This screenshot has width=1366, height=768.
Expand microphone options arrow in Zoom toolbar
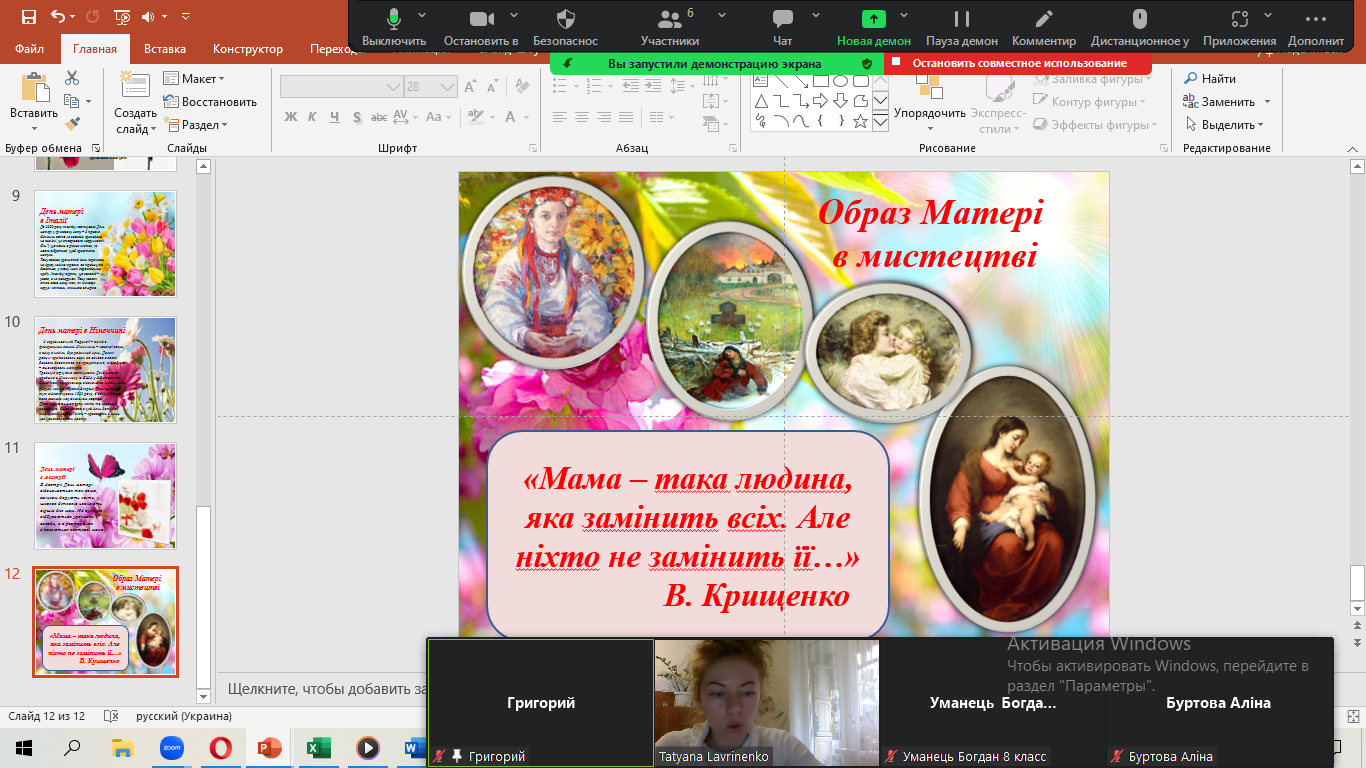[422, 15]
